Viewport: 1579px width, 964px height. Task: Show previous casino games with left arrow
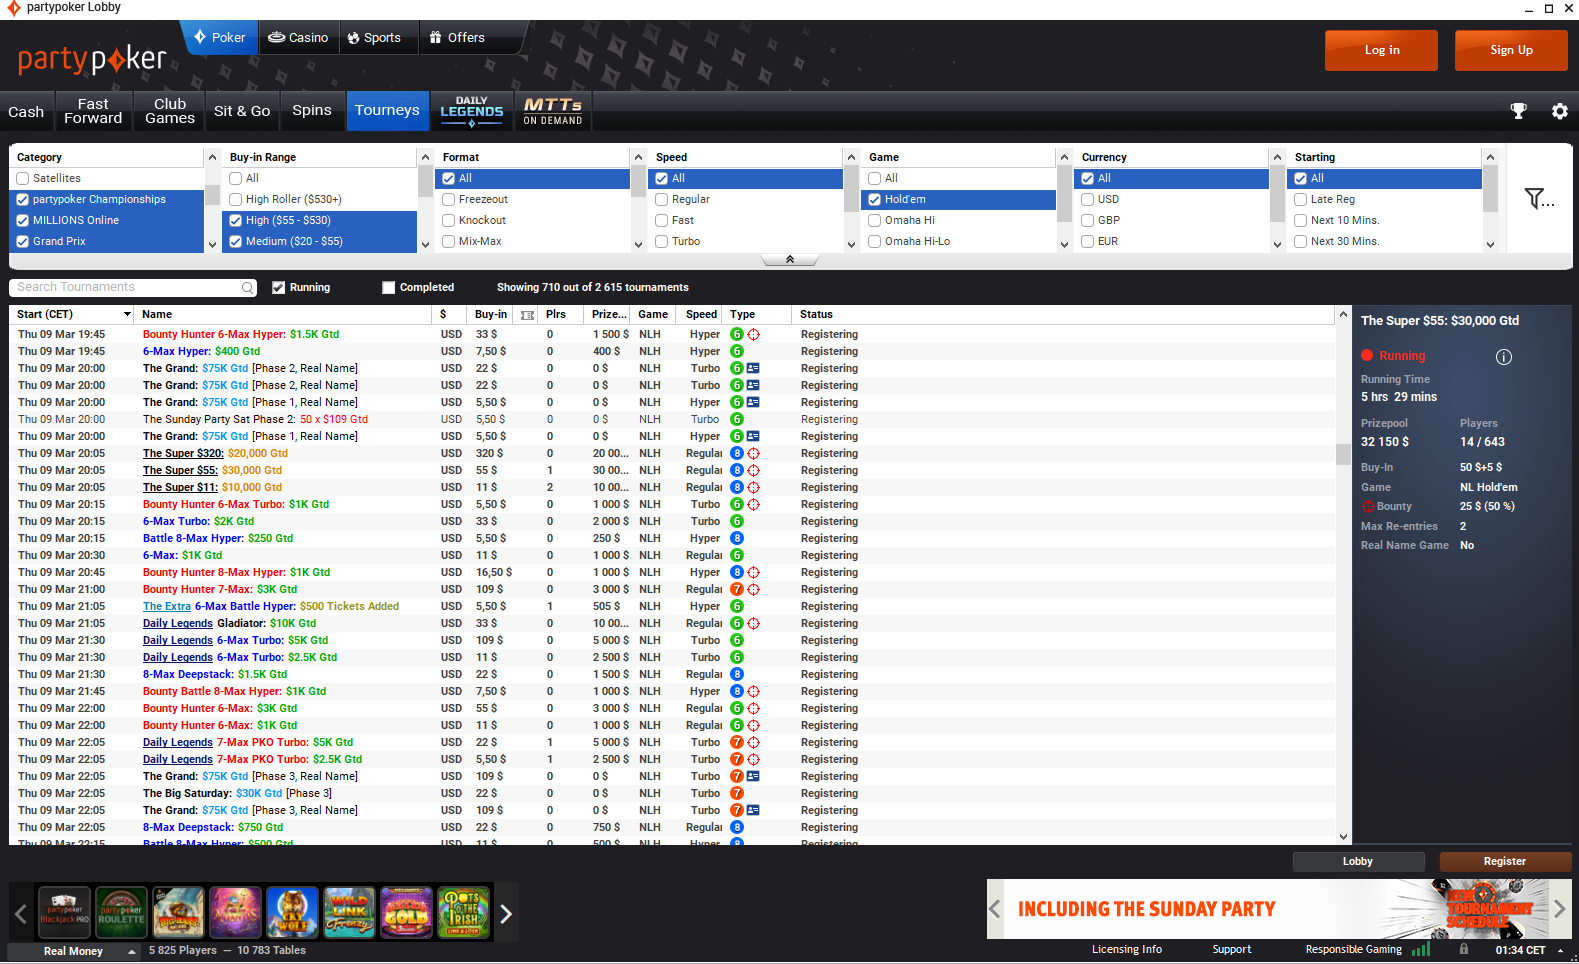click(20, 913)
